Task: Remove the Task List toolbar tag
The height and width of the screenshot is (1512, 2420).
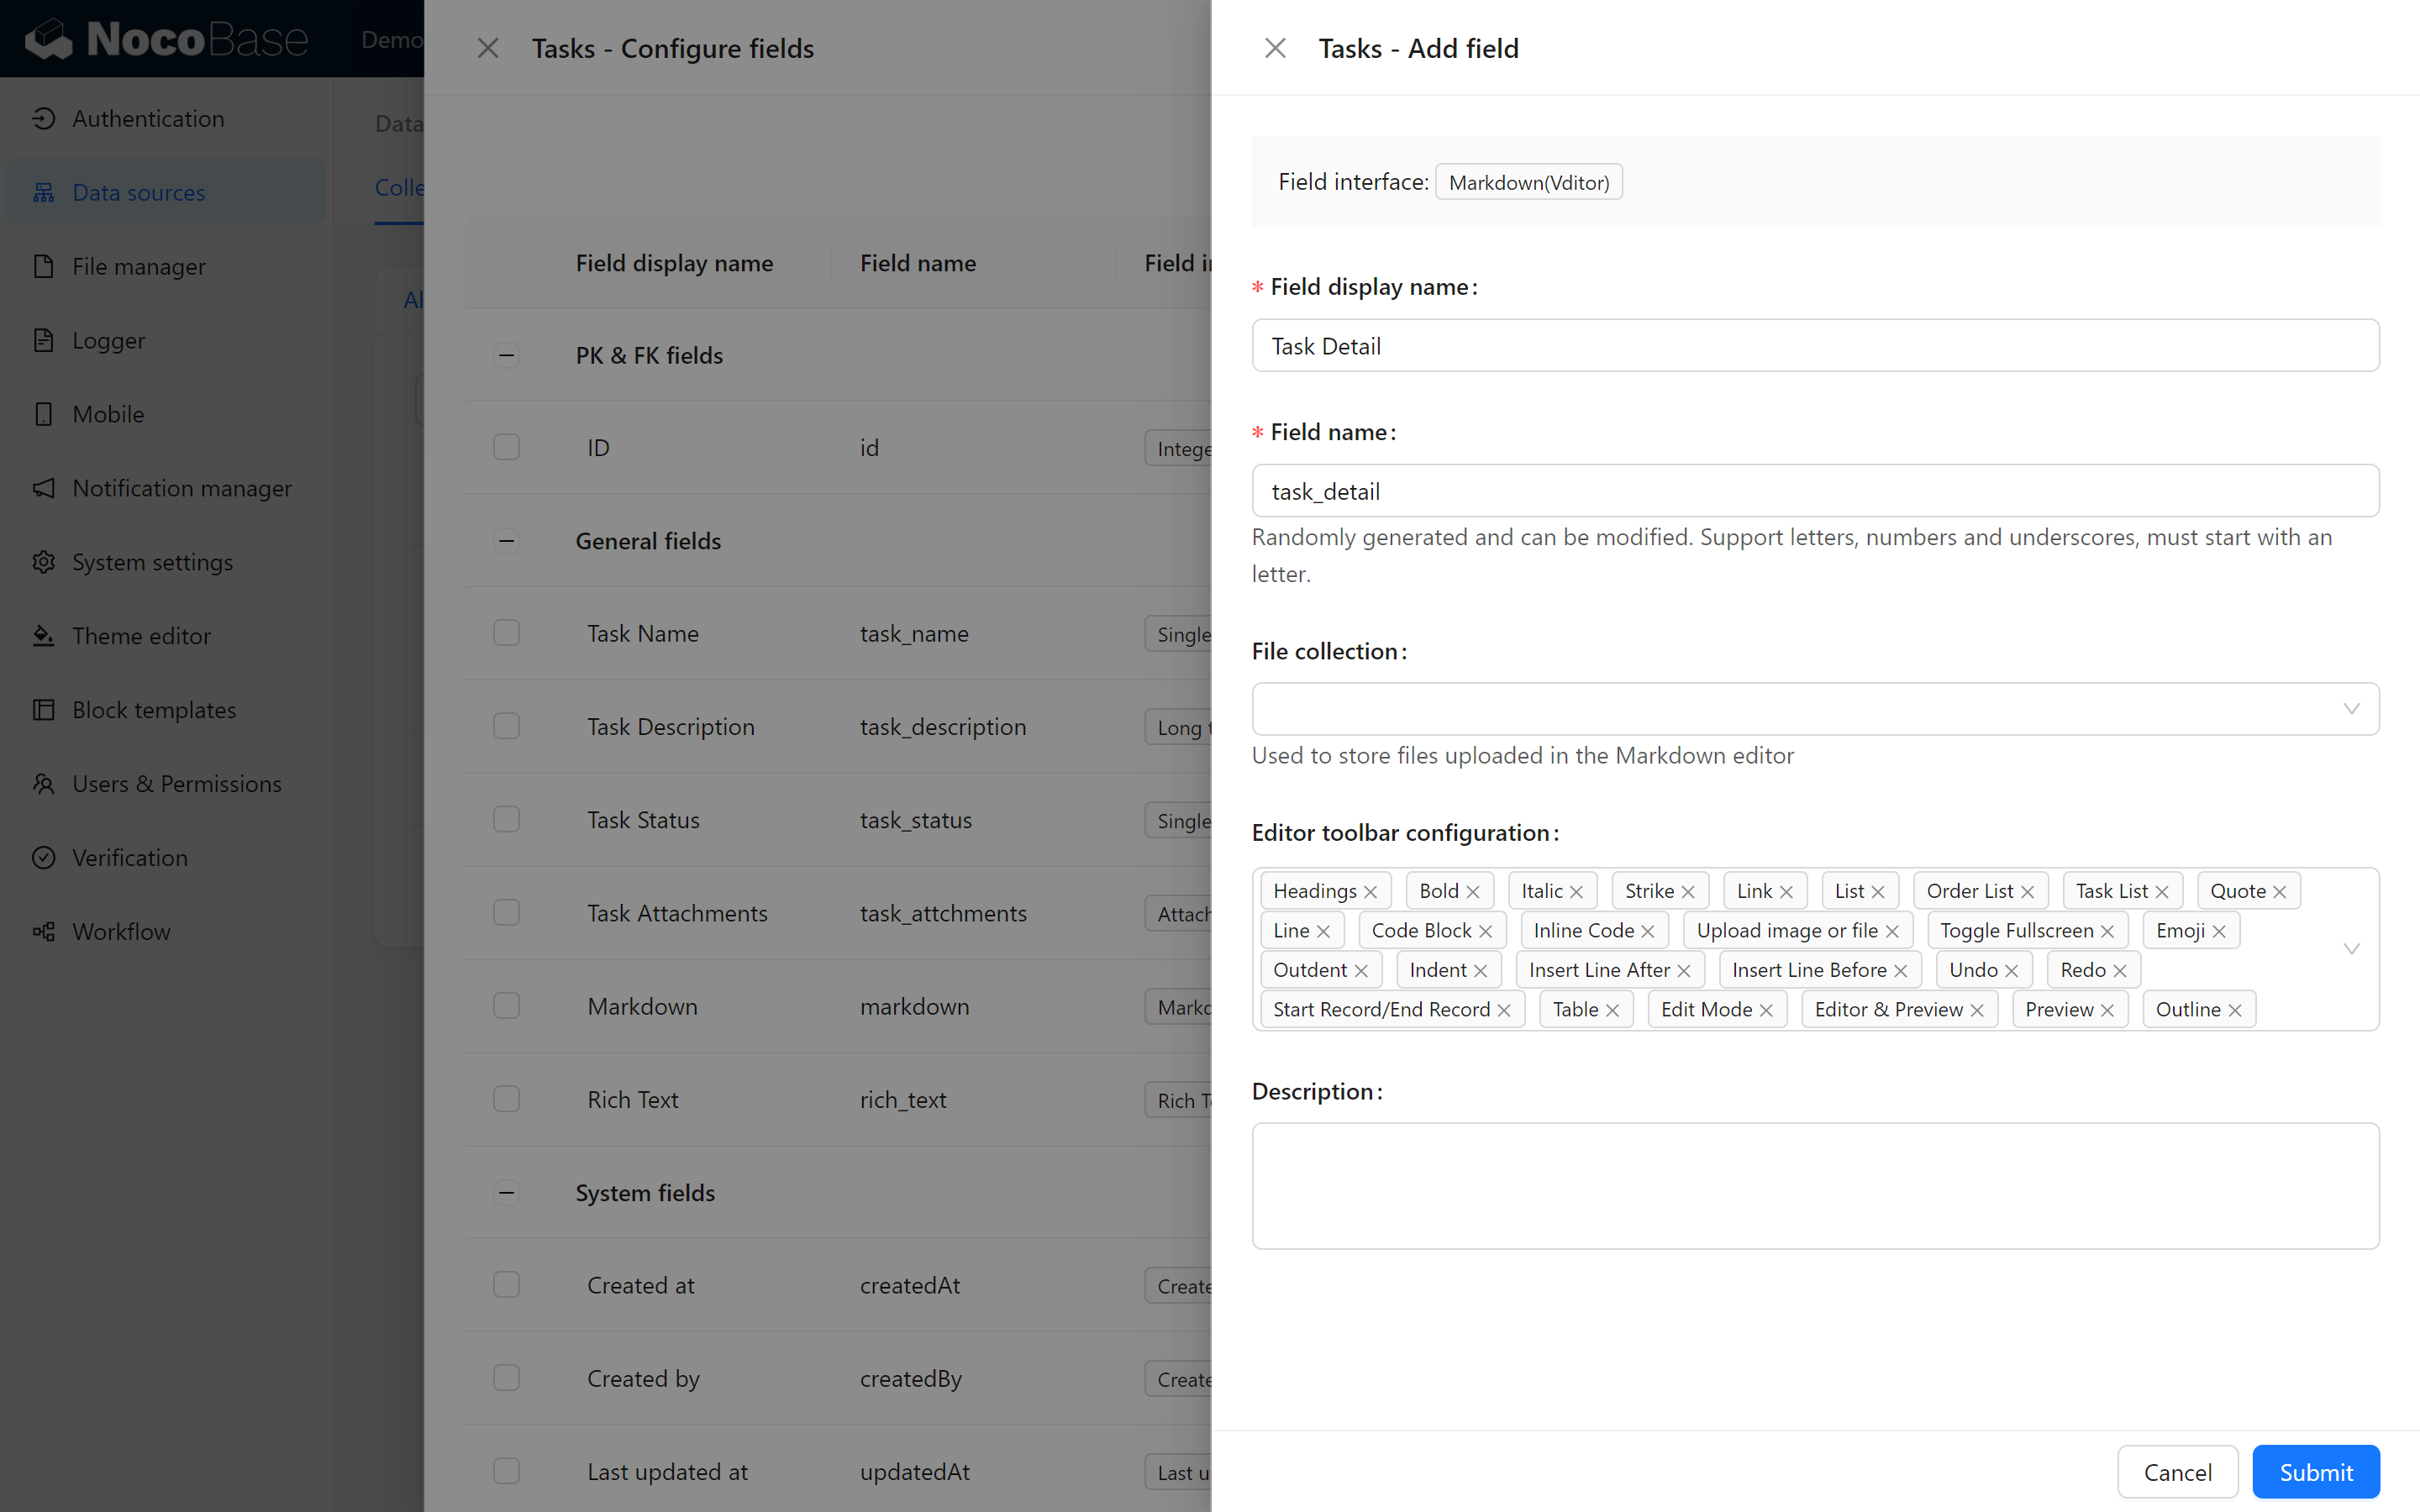Action: (x=2161, y=892)
